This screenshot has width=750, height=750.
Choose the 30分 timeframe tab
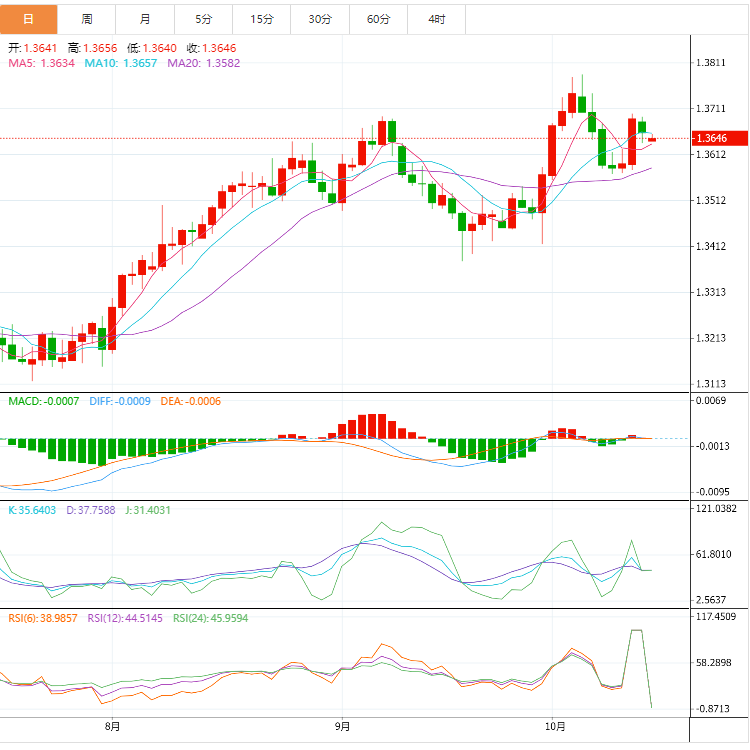tap(320, 19)
